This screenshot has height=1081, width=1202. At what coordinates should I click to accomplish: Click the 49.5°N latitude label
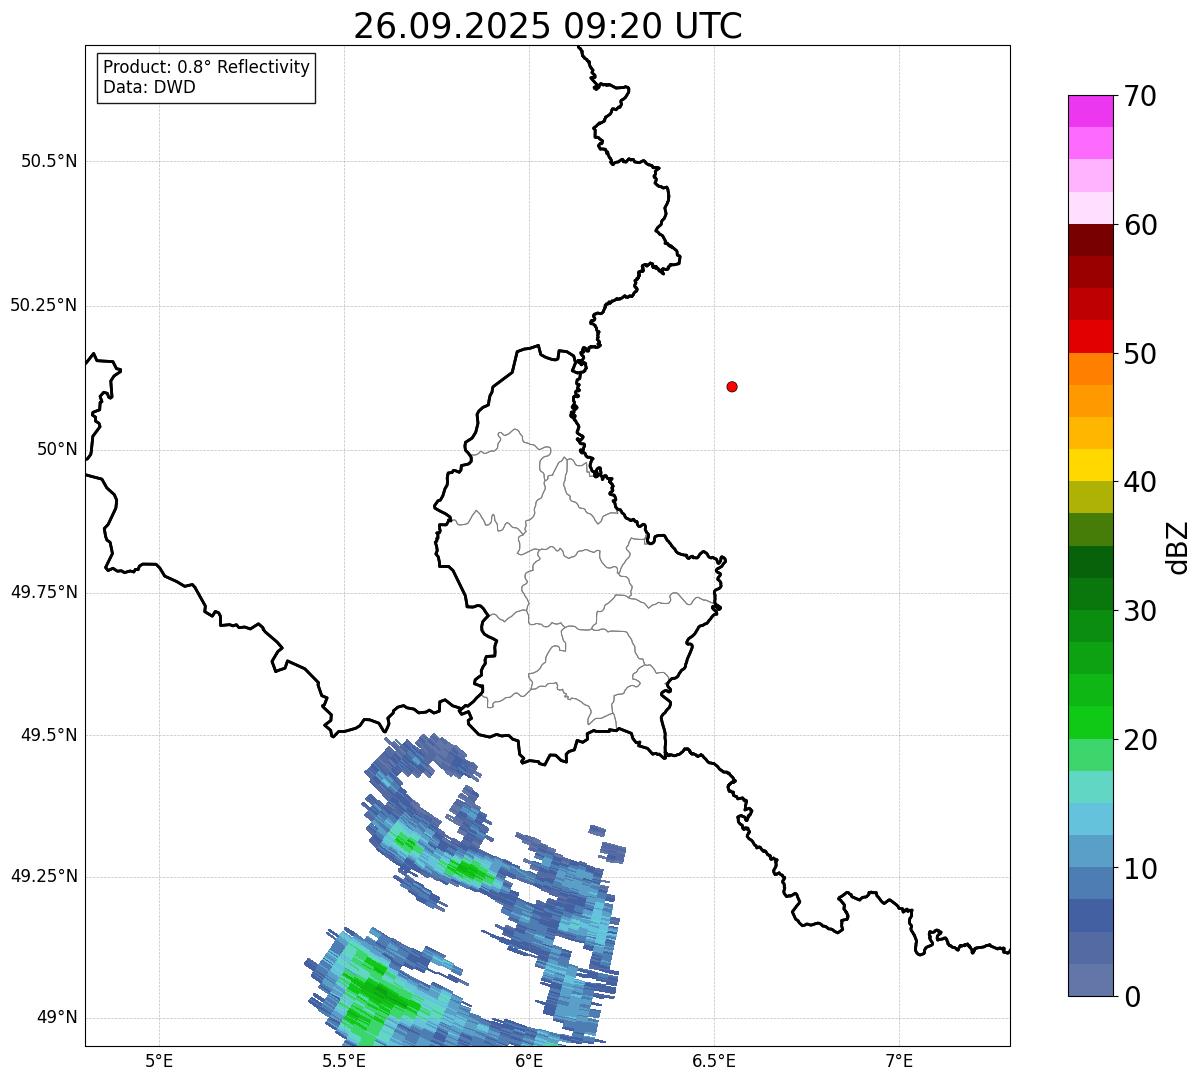[49, 735]
